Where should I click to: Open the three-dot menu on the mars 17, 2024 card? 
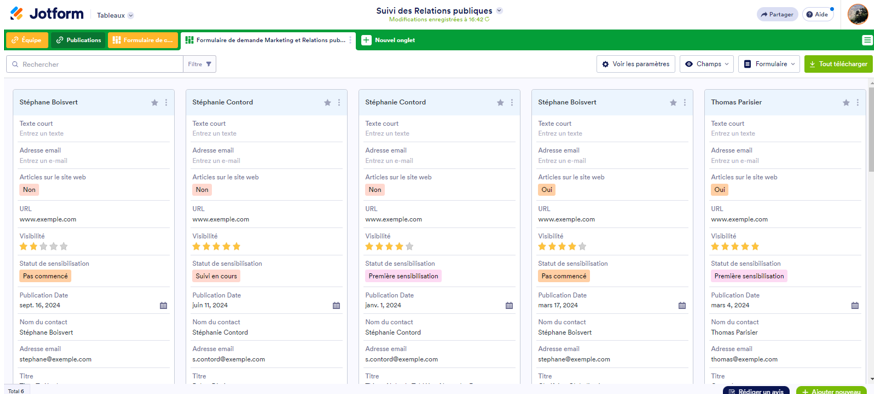click(685, 103)
